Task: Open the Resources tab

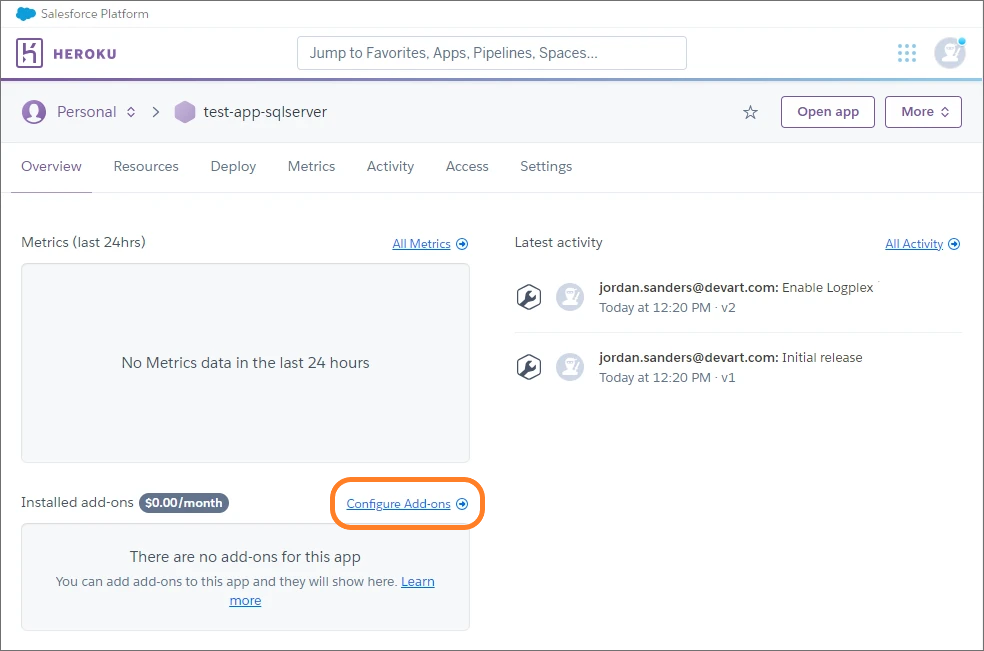Action: (x=146, y=166)
